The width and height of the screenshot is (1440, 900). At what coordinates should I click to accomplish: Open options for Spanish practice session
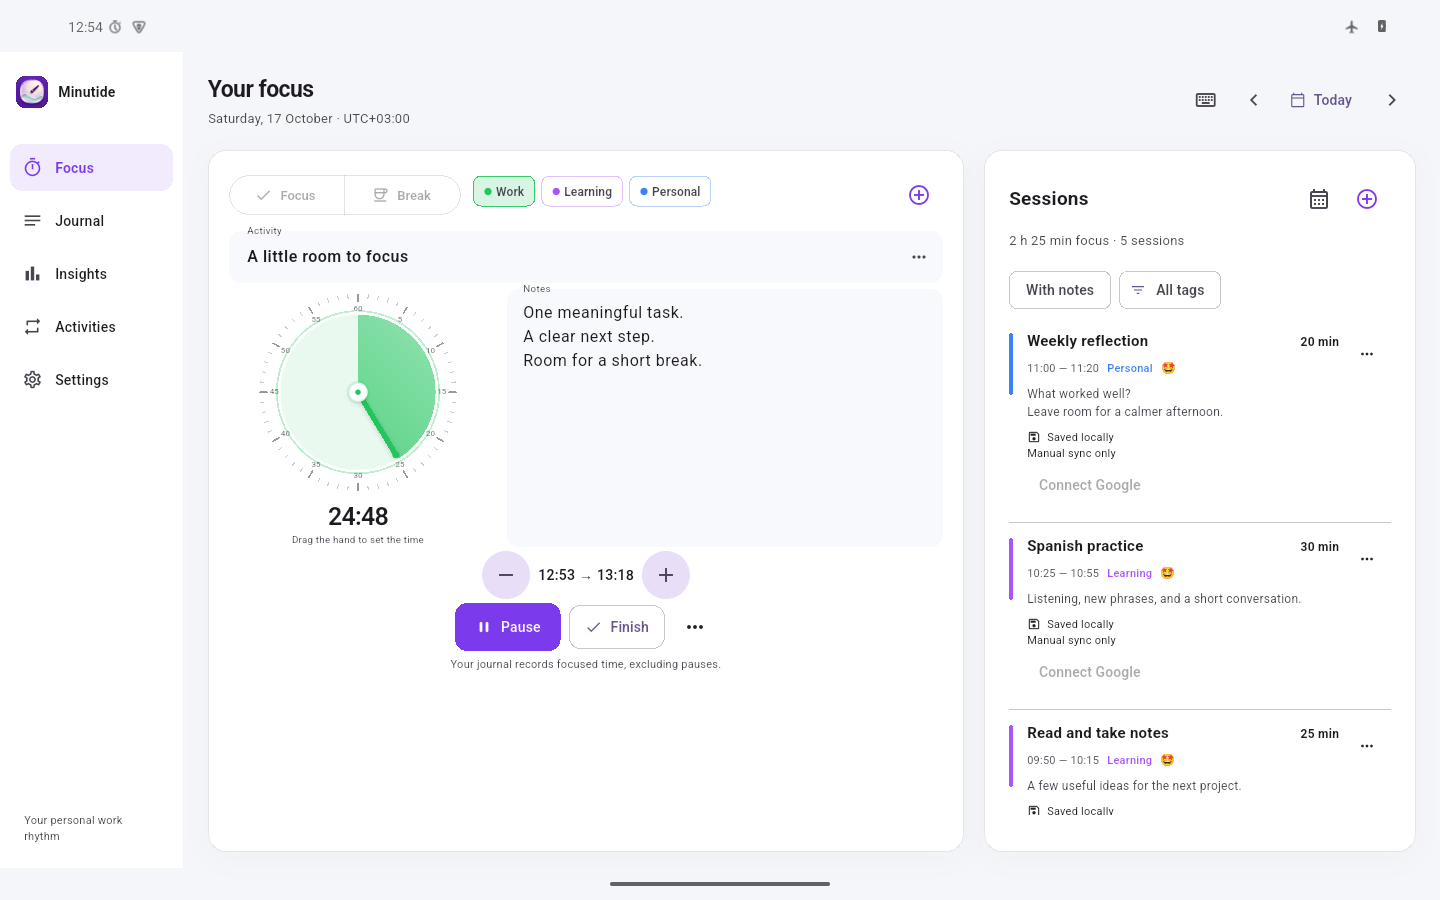1367,559
